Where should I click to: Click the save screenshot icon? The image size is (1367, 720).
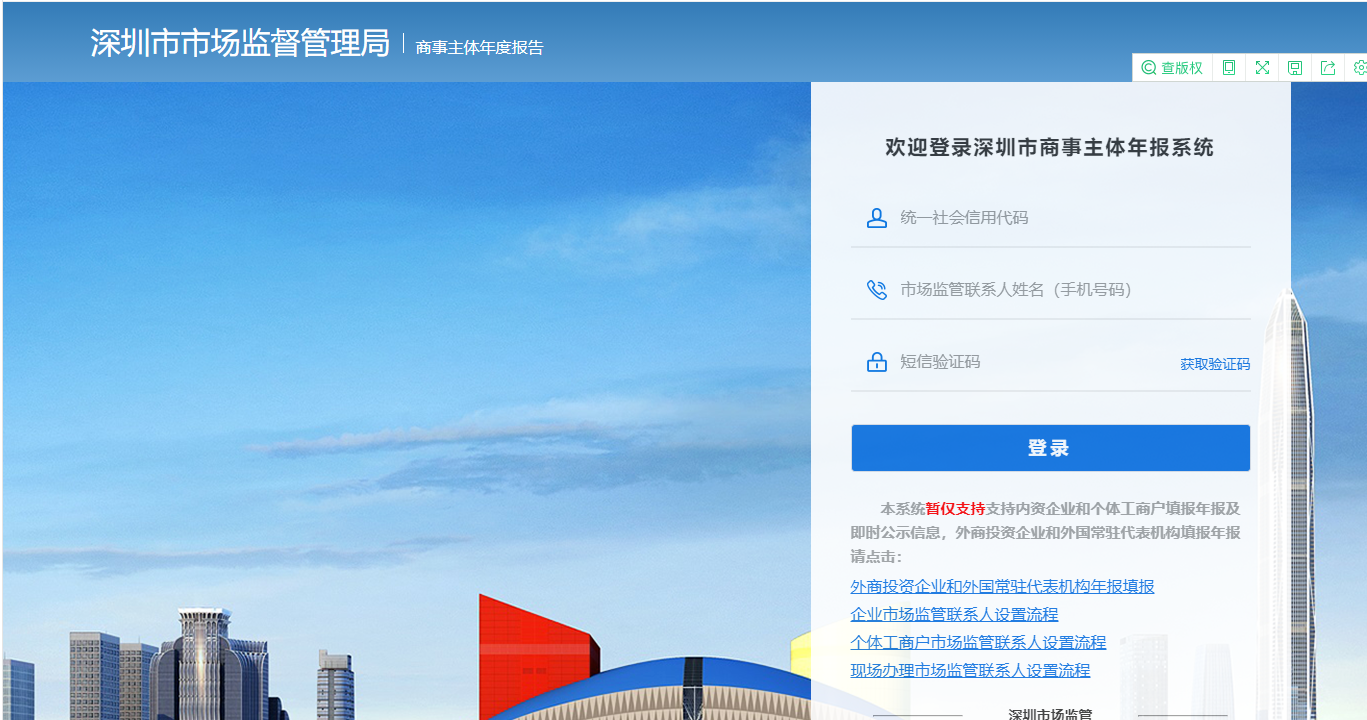pyautogui.click(x=1295, y=68)
